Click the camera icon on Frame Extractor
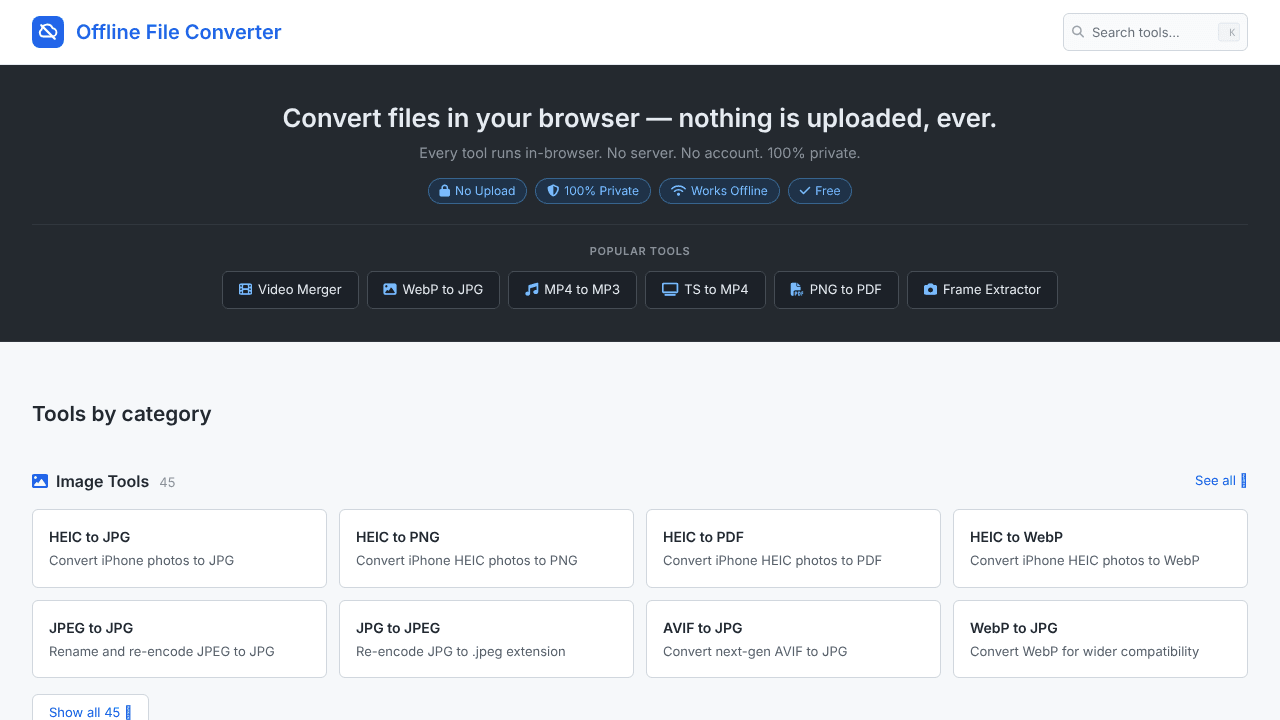This screenshot has height=720, width=1280. pos(931,290)
